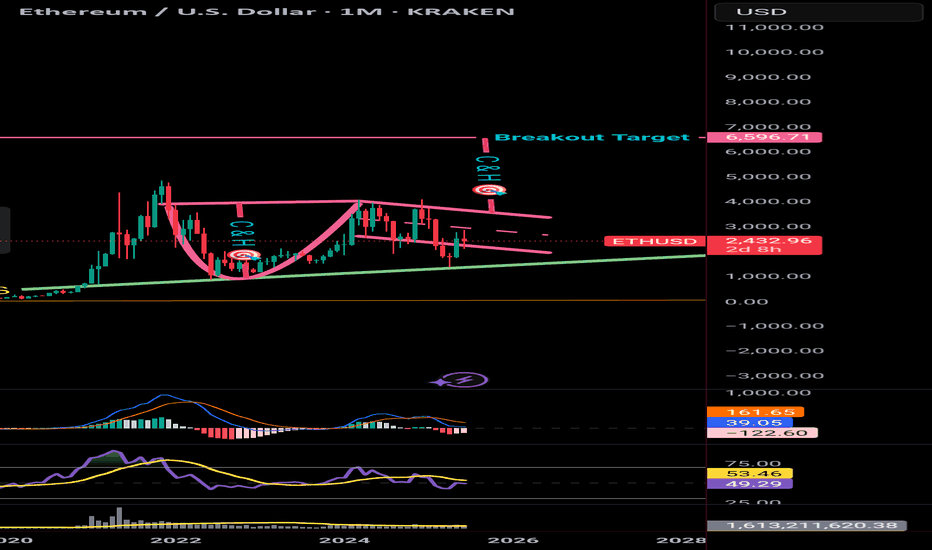This screenshot has width=932, height=550.
Task: Click the -3,000.00 price axis label
Action: click(774, 376)
